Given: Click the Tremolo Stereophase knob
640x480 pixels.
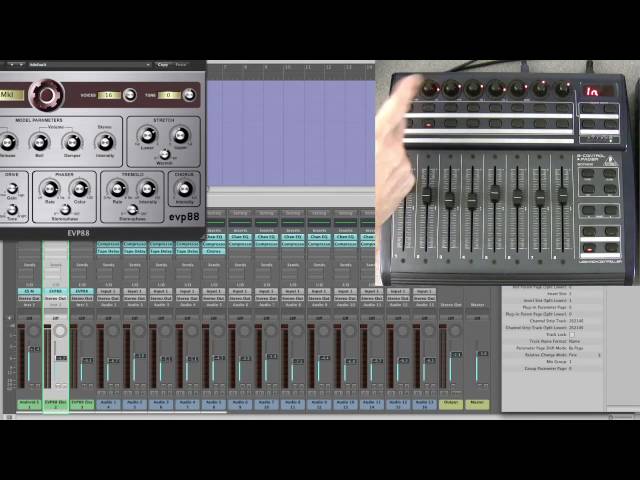Looking at the screenshot, I should coord(132,210).
